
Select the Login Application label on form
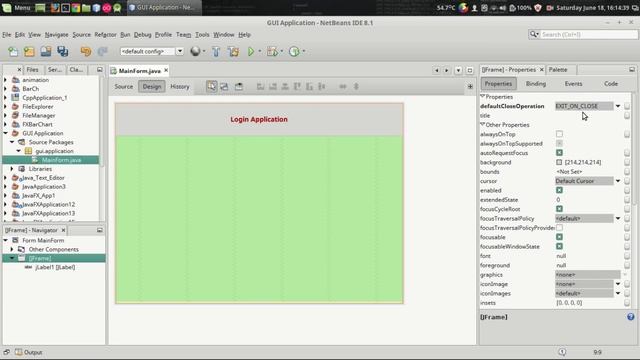(x=259, y=119)
